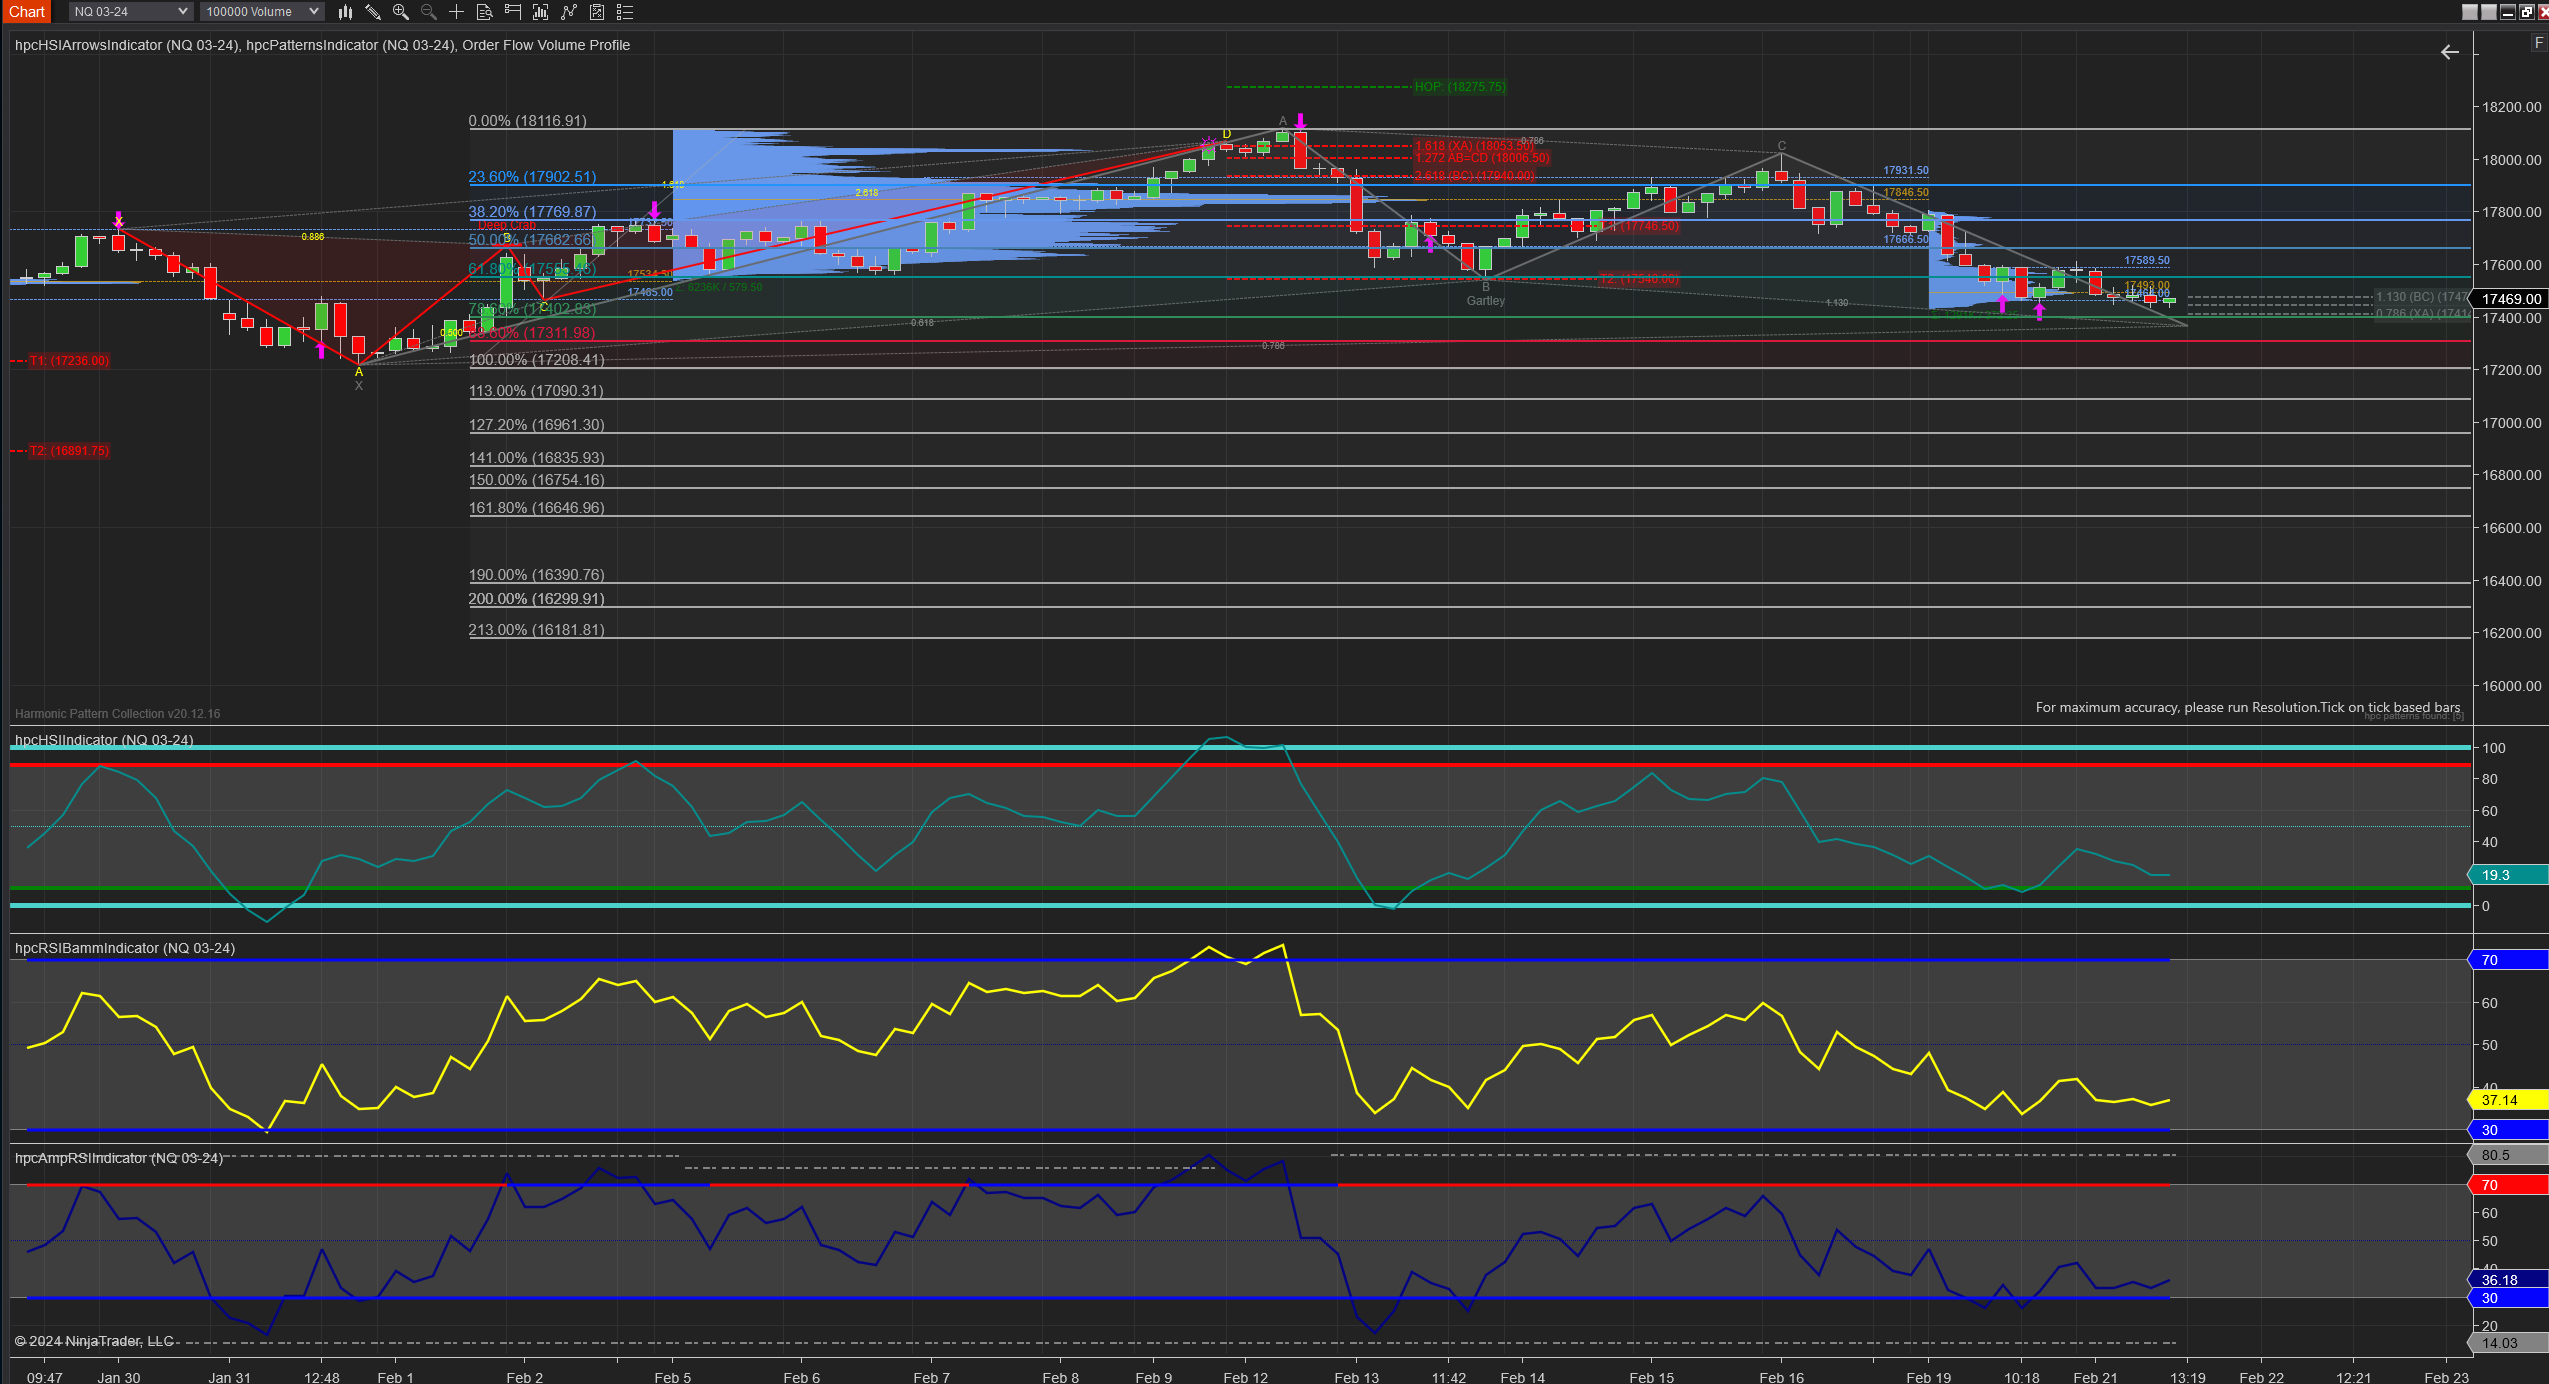Select the drawing tools pencil icon
The width and height of the screenshot is (2549, 1384).
[x=373, y=12]
